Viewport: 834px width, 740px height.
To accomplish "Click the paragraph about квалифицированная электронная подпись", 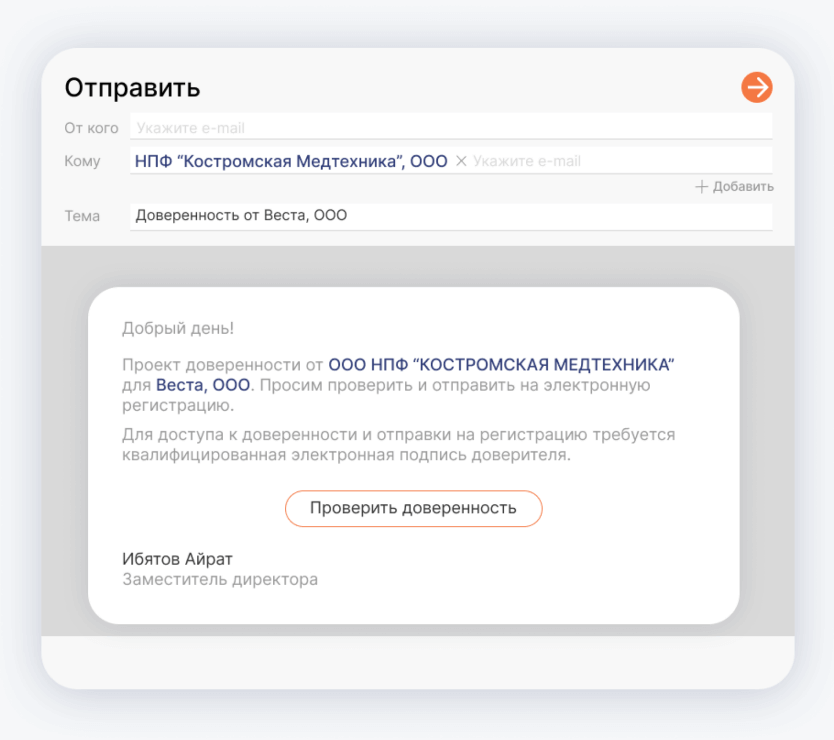I will (398, 445).
